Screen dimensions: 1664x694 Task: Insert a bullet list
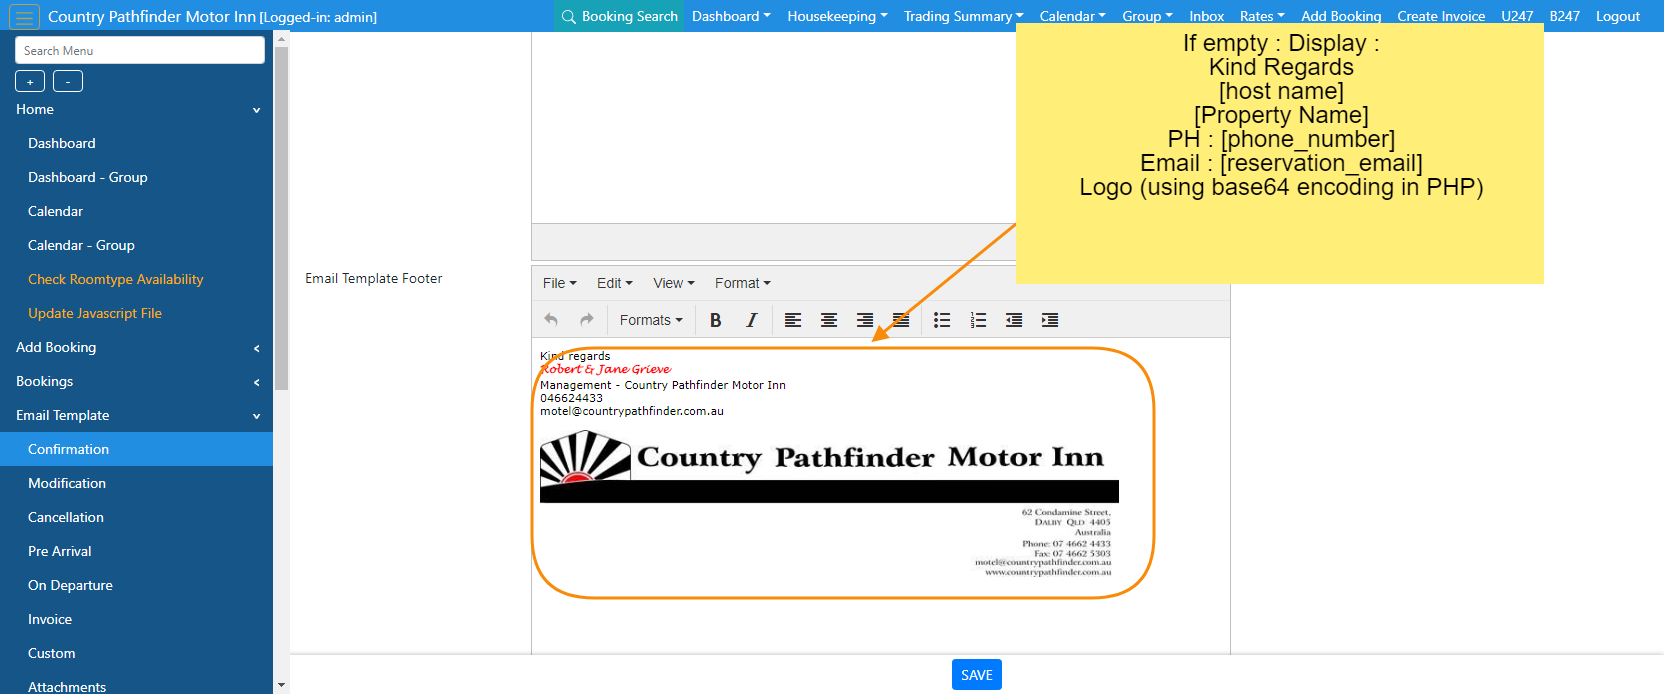(942, 320)
